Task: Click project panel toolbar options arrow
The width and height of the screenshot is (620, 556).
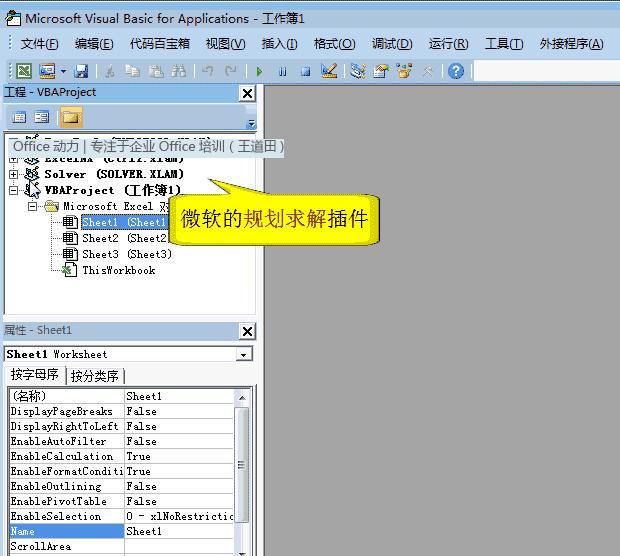Action: (251, 124)
